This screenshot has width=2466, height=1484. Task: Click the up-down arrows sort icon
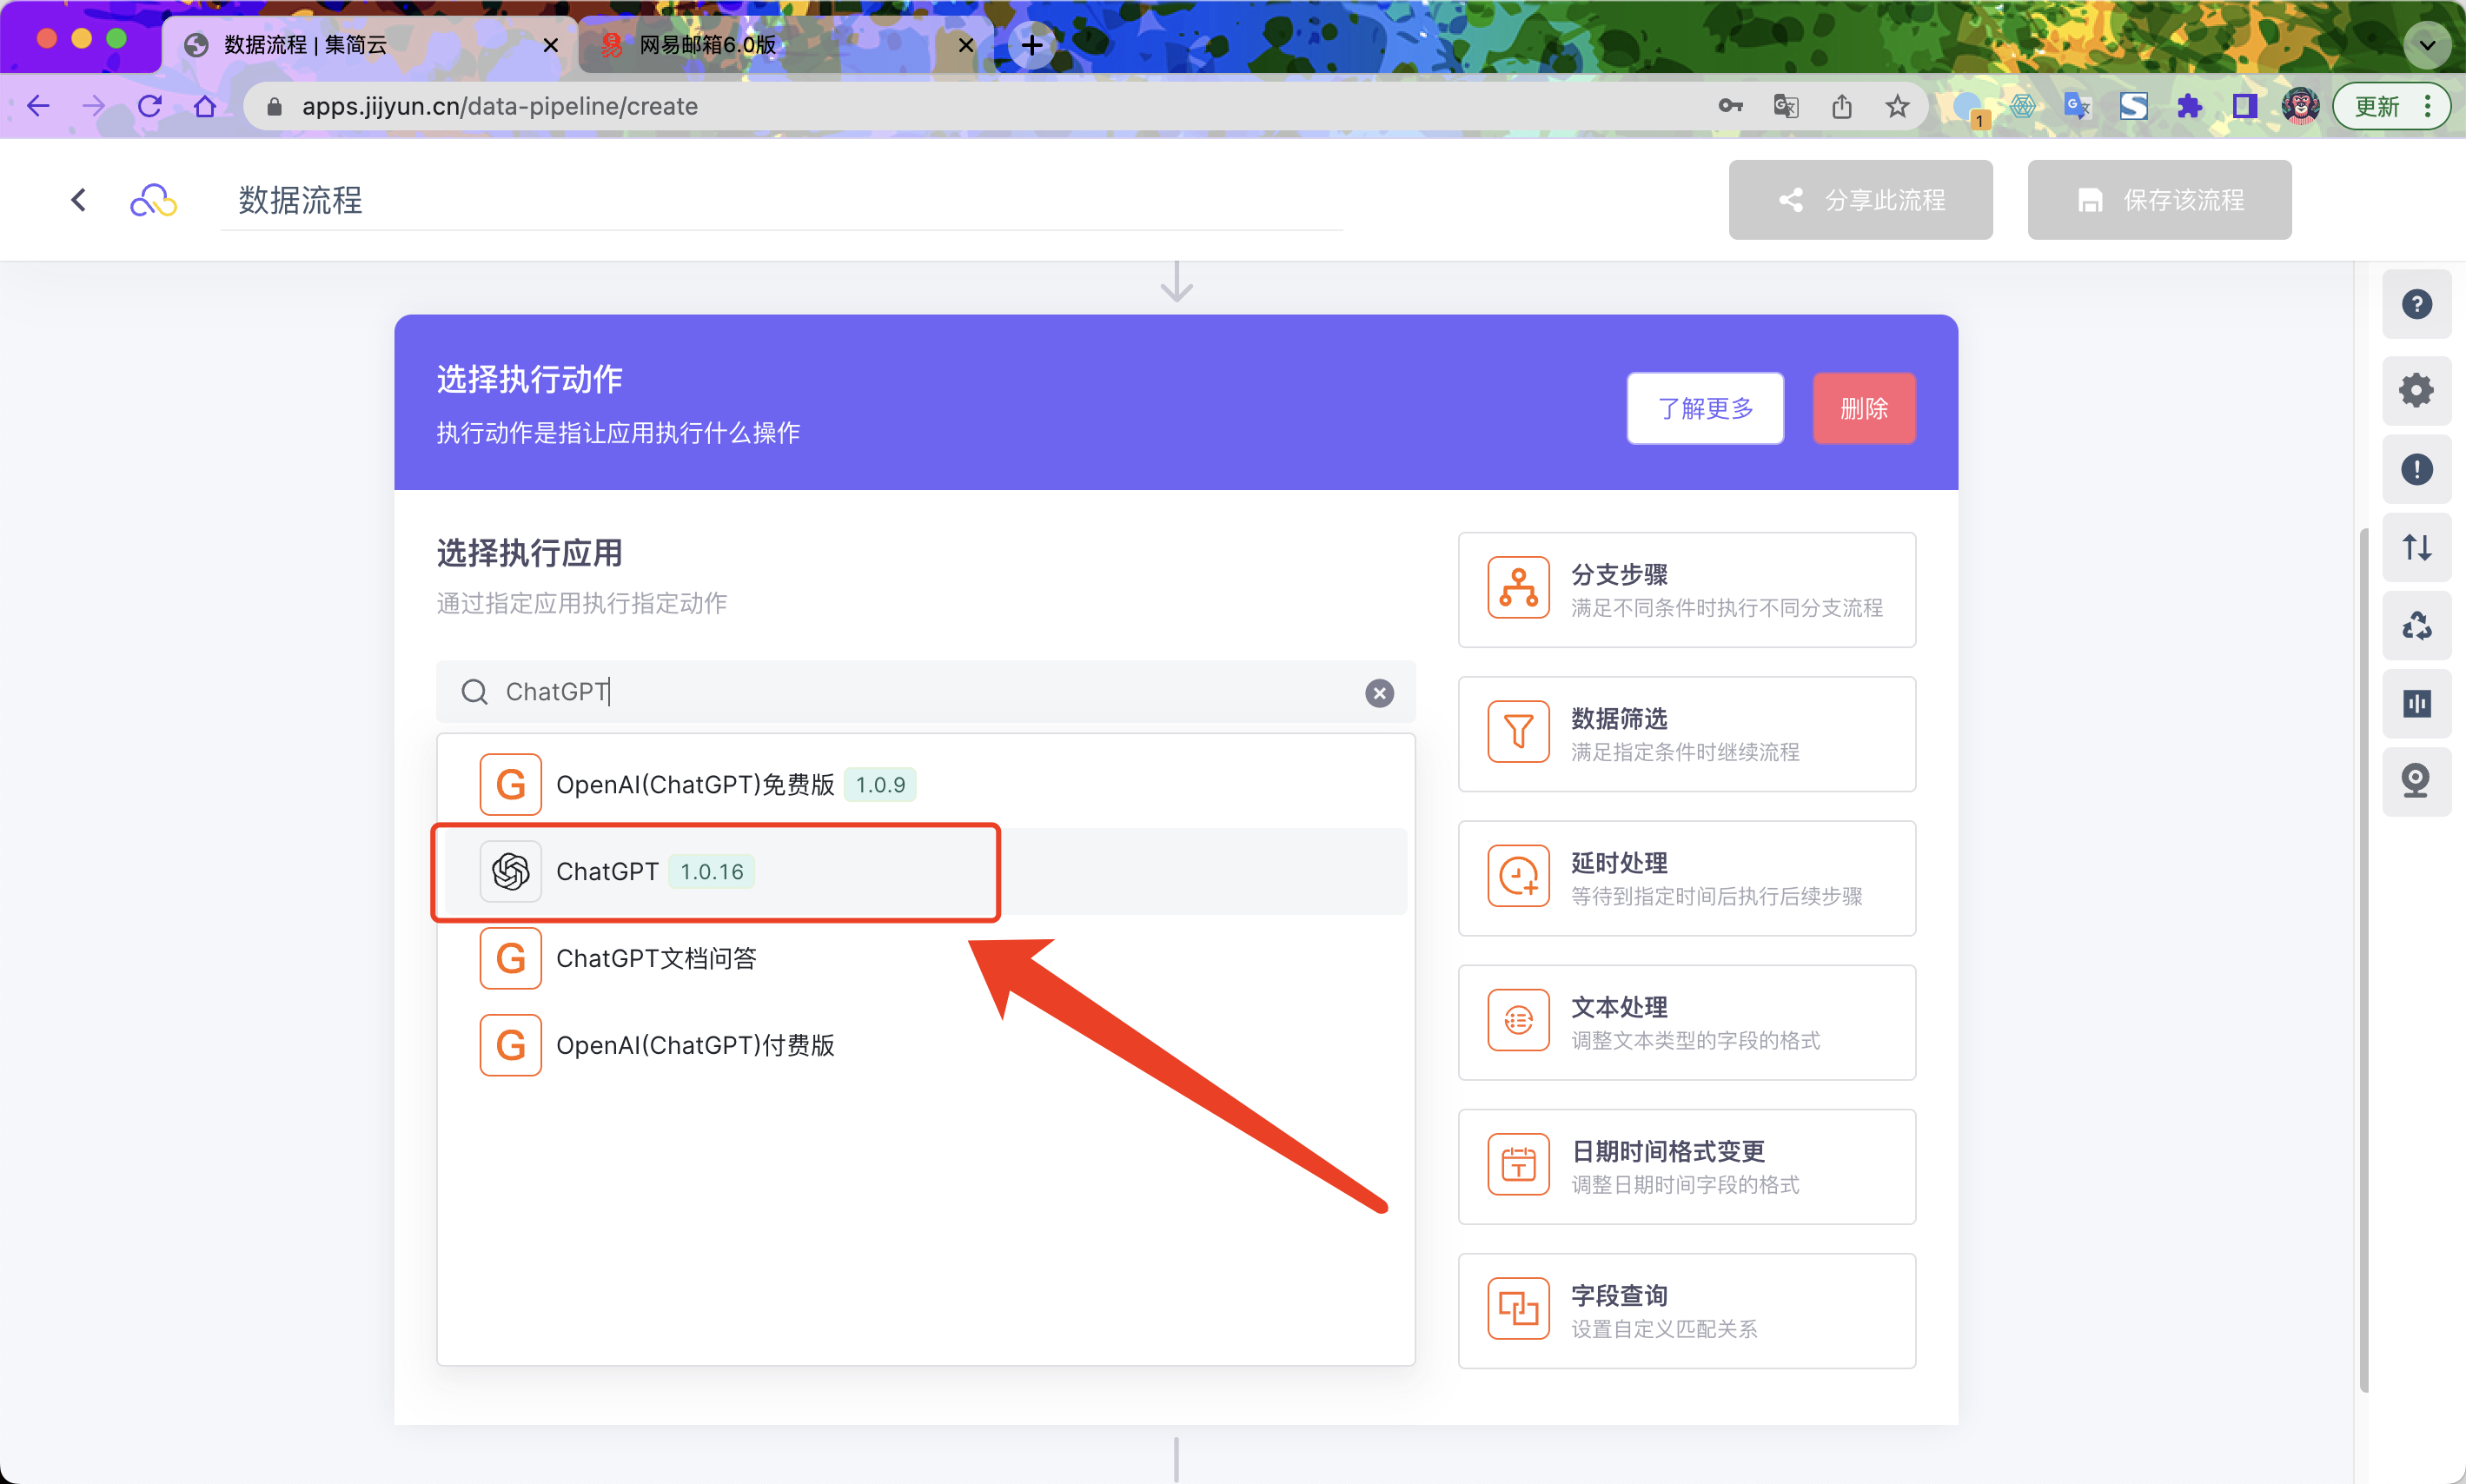point(2416,547)
